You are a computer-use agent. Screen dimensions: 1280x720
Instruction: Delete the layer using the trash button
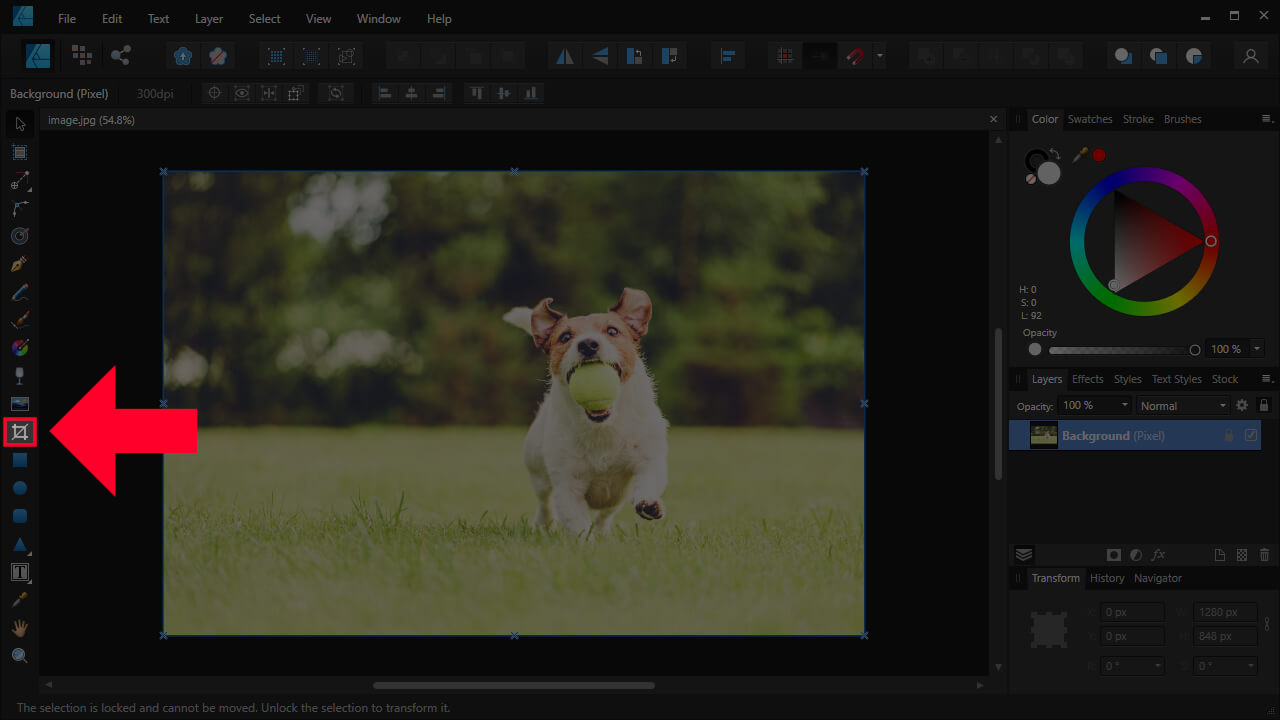tap(1263, 554)
